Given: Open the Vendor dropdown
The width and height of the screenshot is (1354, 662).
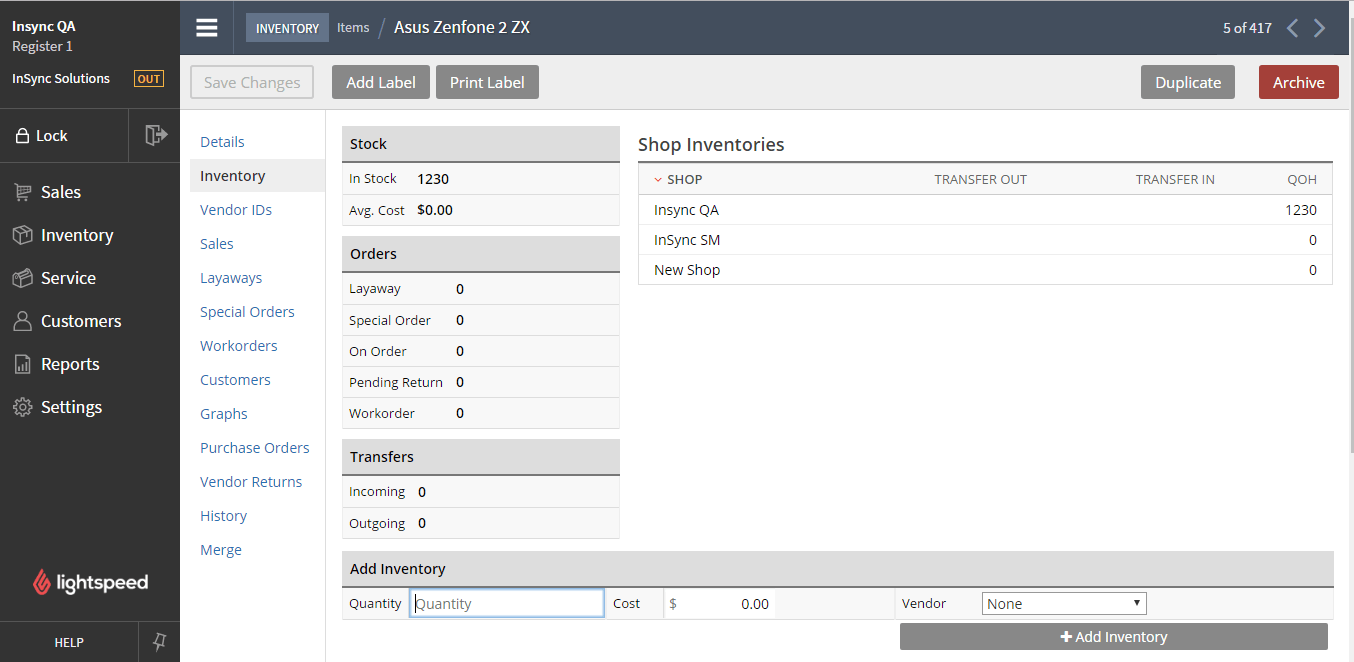Looking at the screenshot, I should point(1064,604).
